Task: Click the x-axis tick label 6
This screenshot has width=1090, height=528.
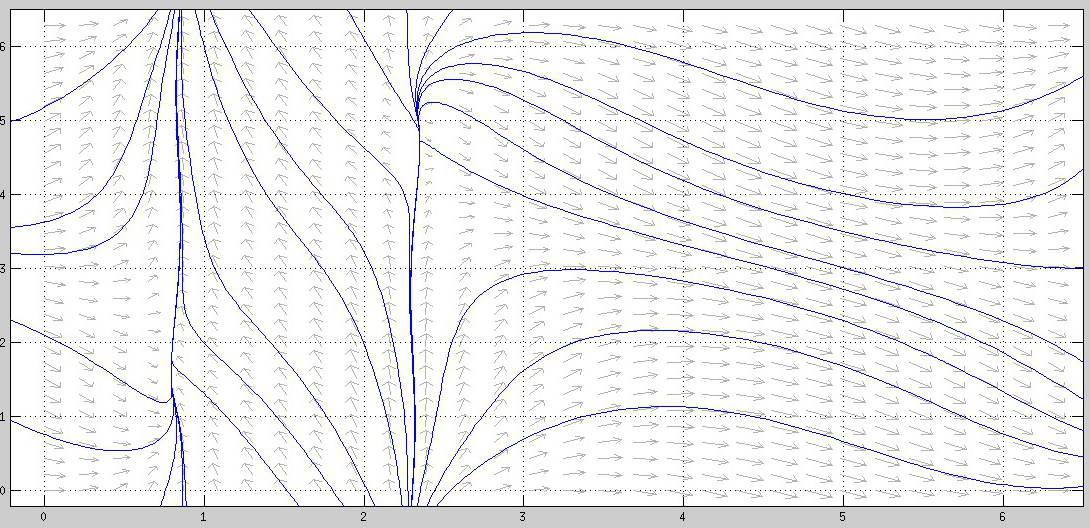Action: (1003, 517)
